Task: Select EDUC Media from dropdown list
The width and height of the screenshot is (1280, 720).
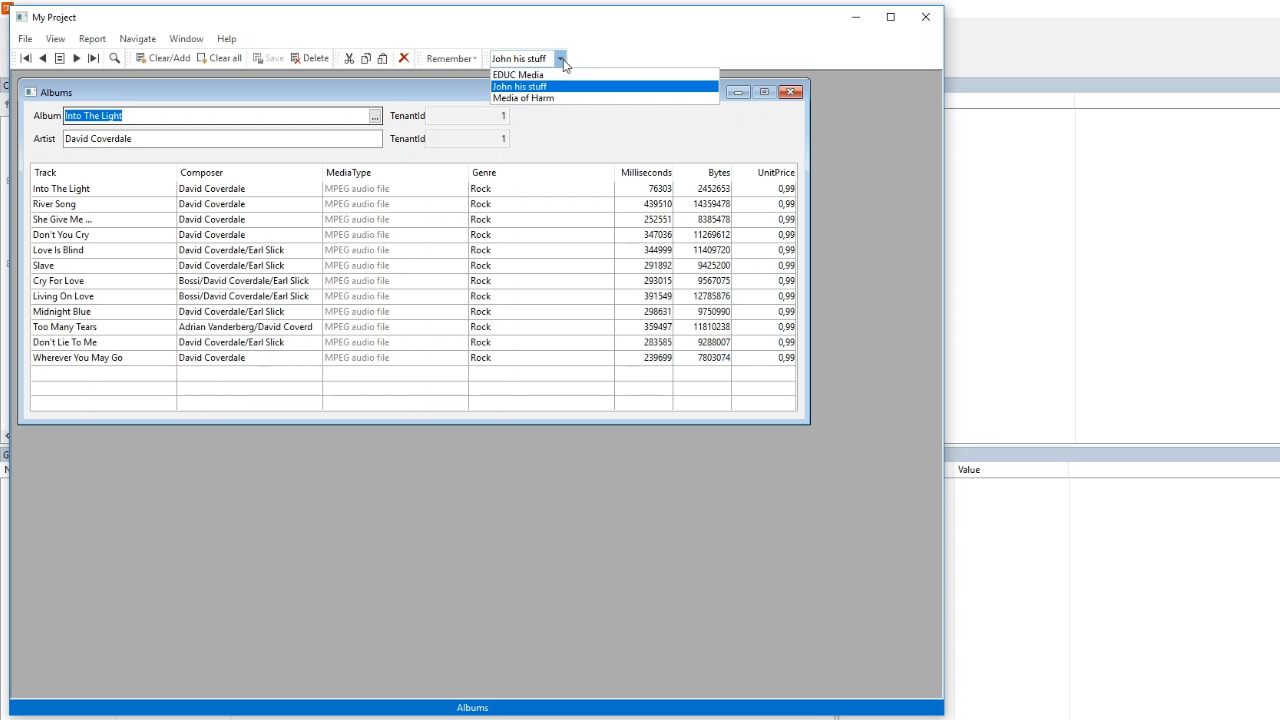Action: pyautogui.click(x=518, y=75)
